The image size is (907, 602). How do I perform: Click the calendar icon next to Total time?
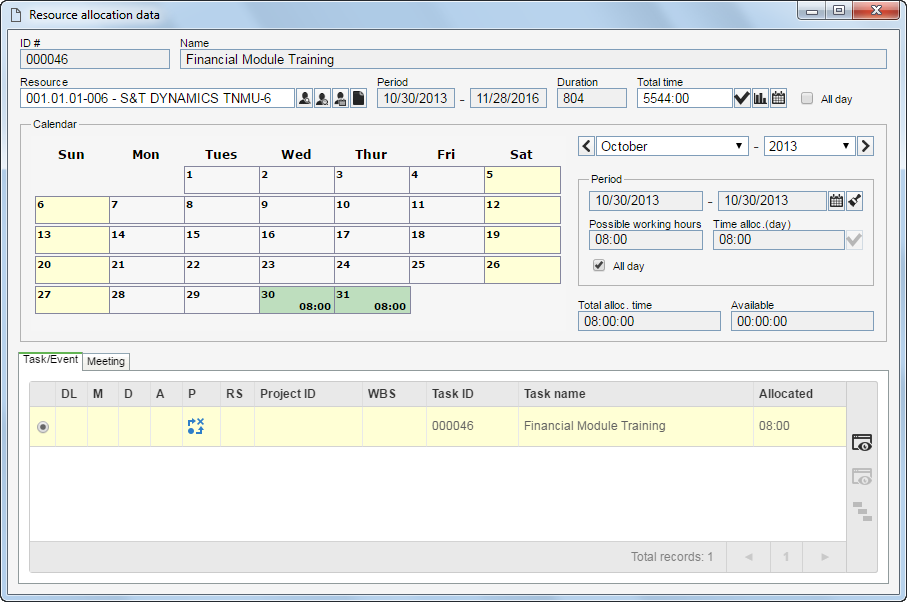click(x=779, y=98)
